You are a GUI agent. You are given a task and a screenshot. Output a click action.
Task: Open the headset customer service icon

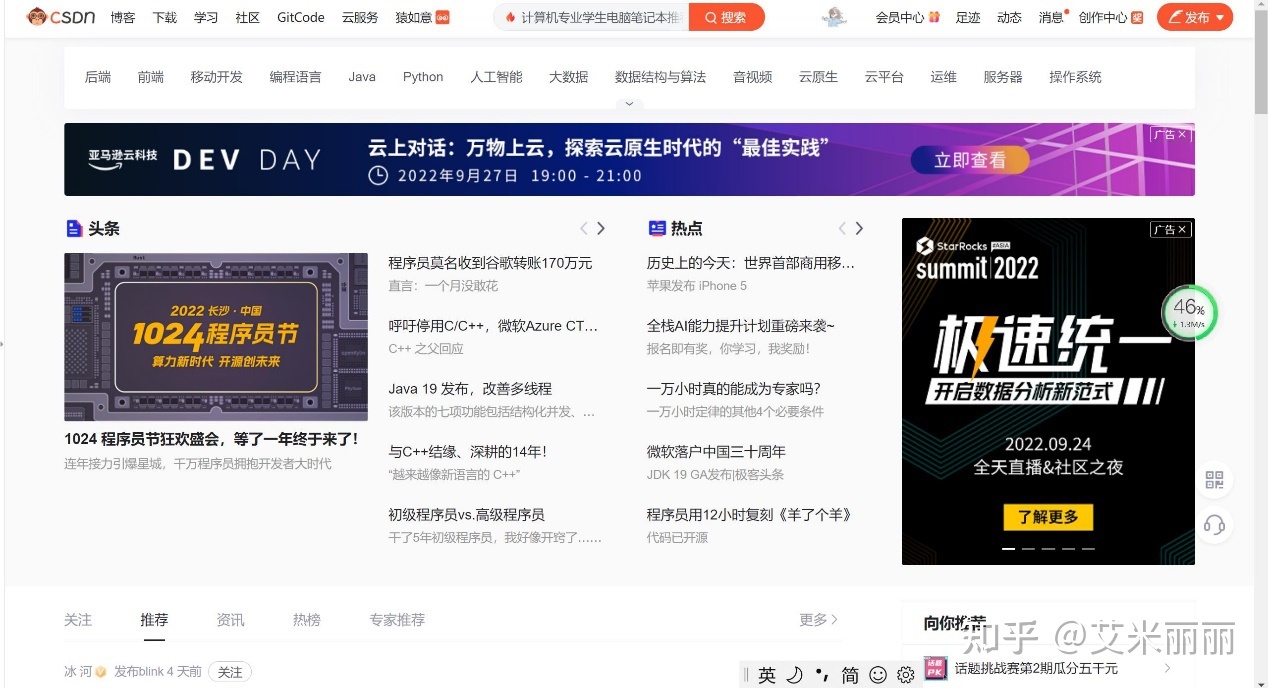tap(1214, 524)
